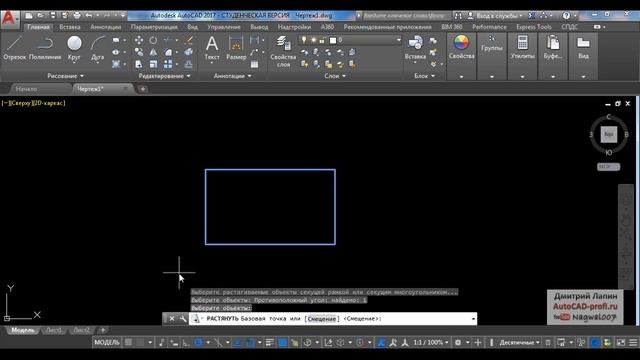Click the Rotate tool icon
This screenshot has width=640, height=360.
(153, 40)
